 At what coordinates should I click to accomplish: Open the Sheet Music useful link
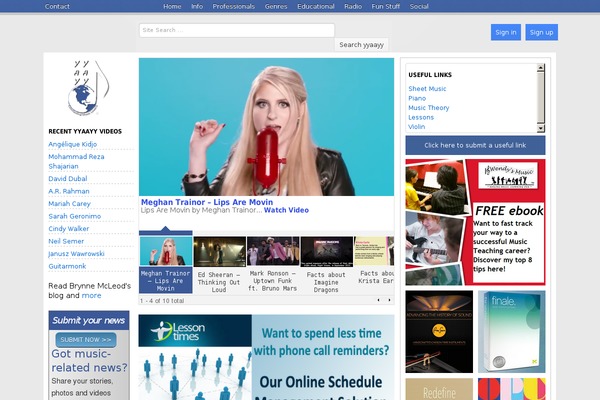(x=427, y=88)
